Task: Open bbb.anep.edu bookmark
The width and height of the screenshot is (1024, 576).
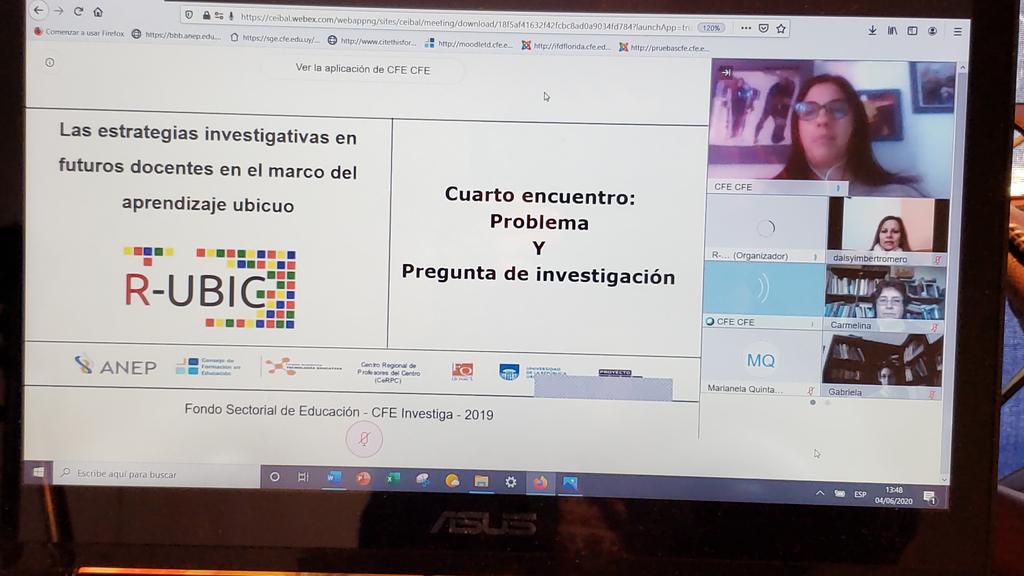Action: 176,35
